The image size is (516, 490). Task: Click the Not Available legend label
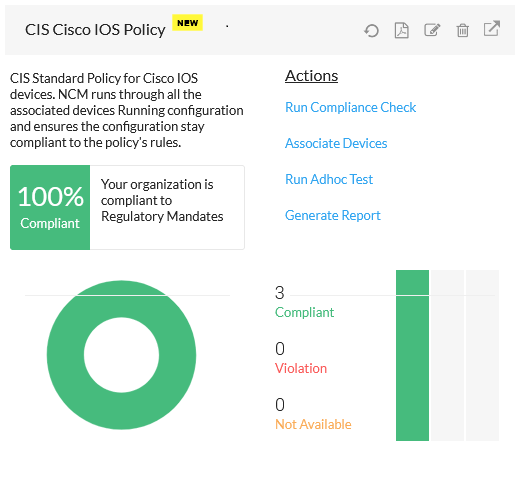pyautogui.click(x=313, y=424)
